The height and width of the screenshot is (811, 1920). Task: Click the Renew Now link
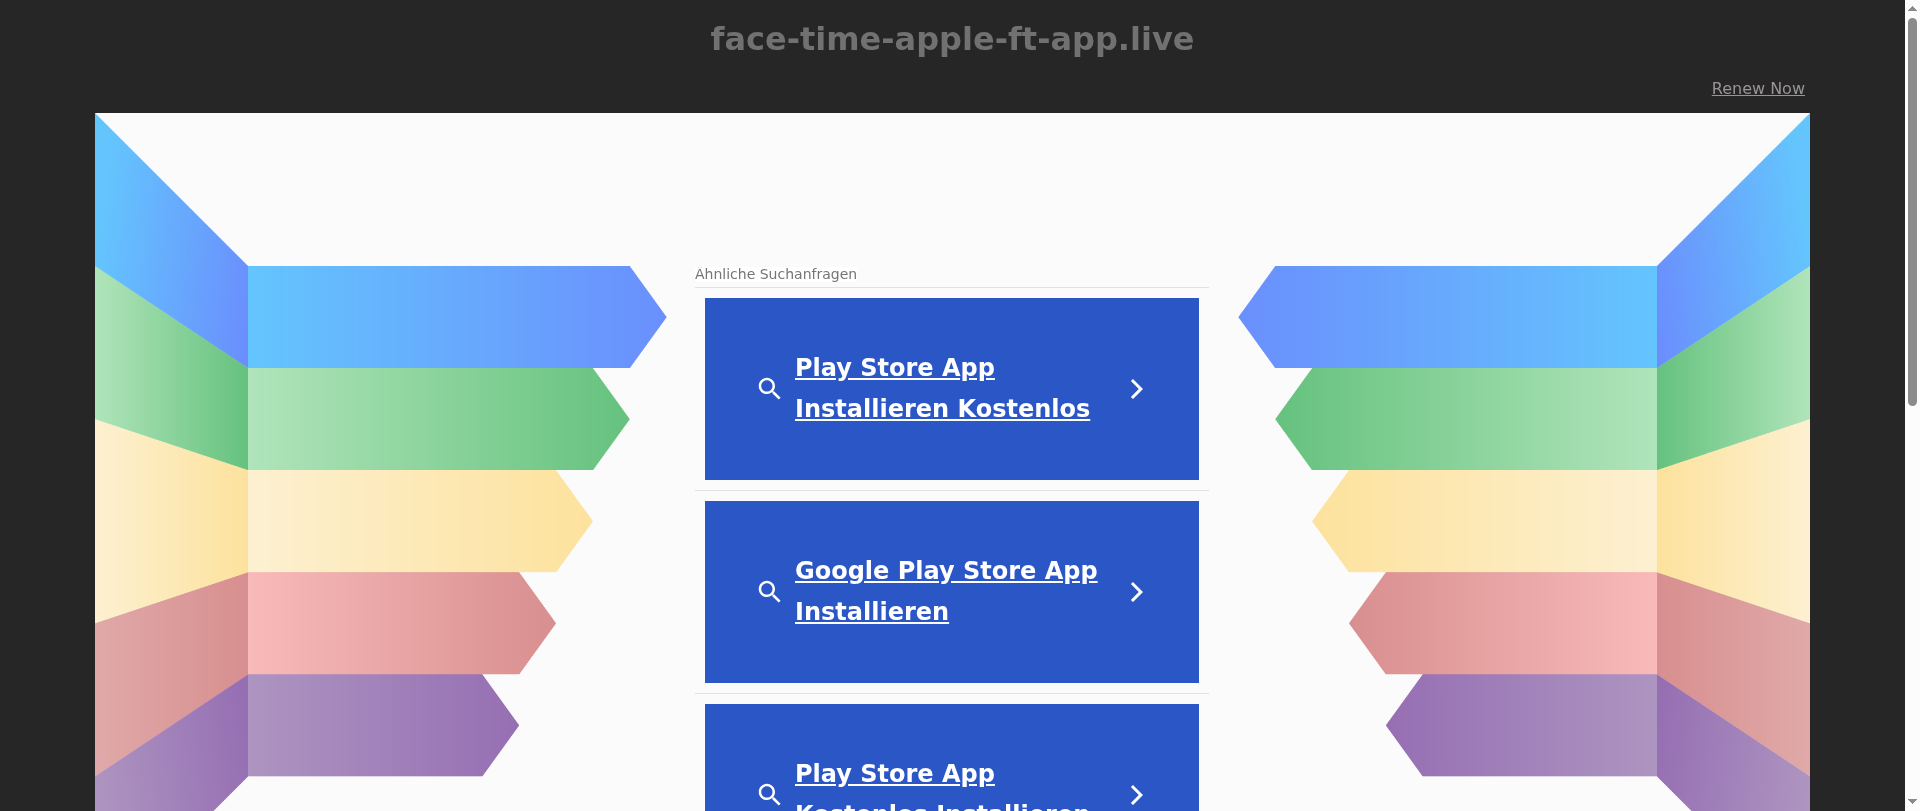(1758, 88)
